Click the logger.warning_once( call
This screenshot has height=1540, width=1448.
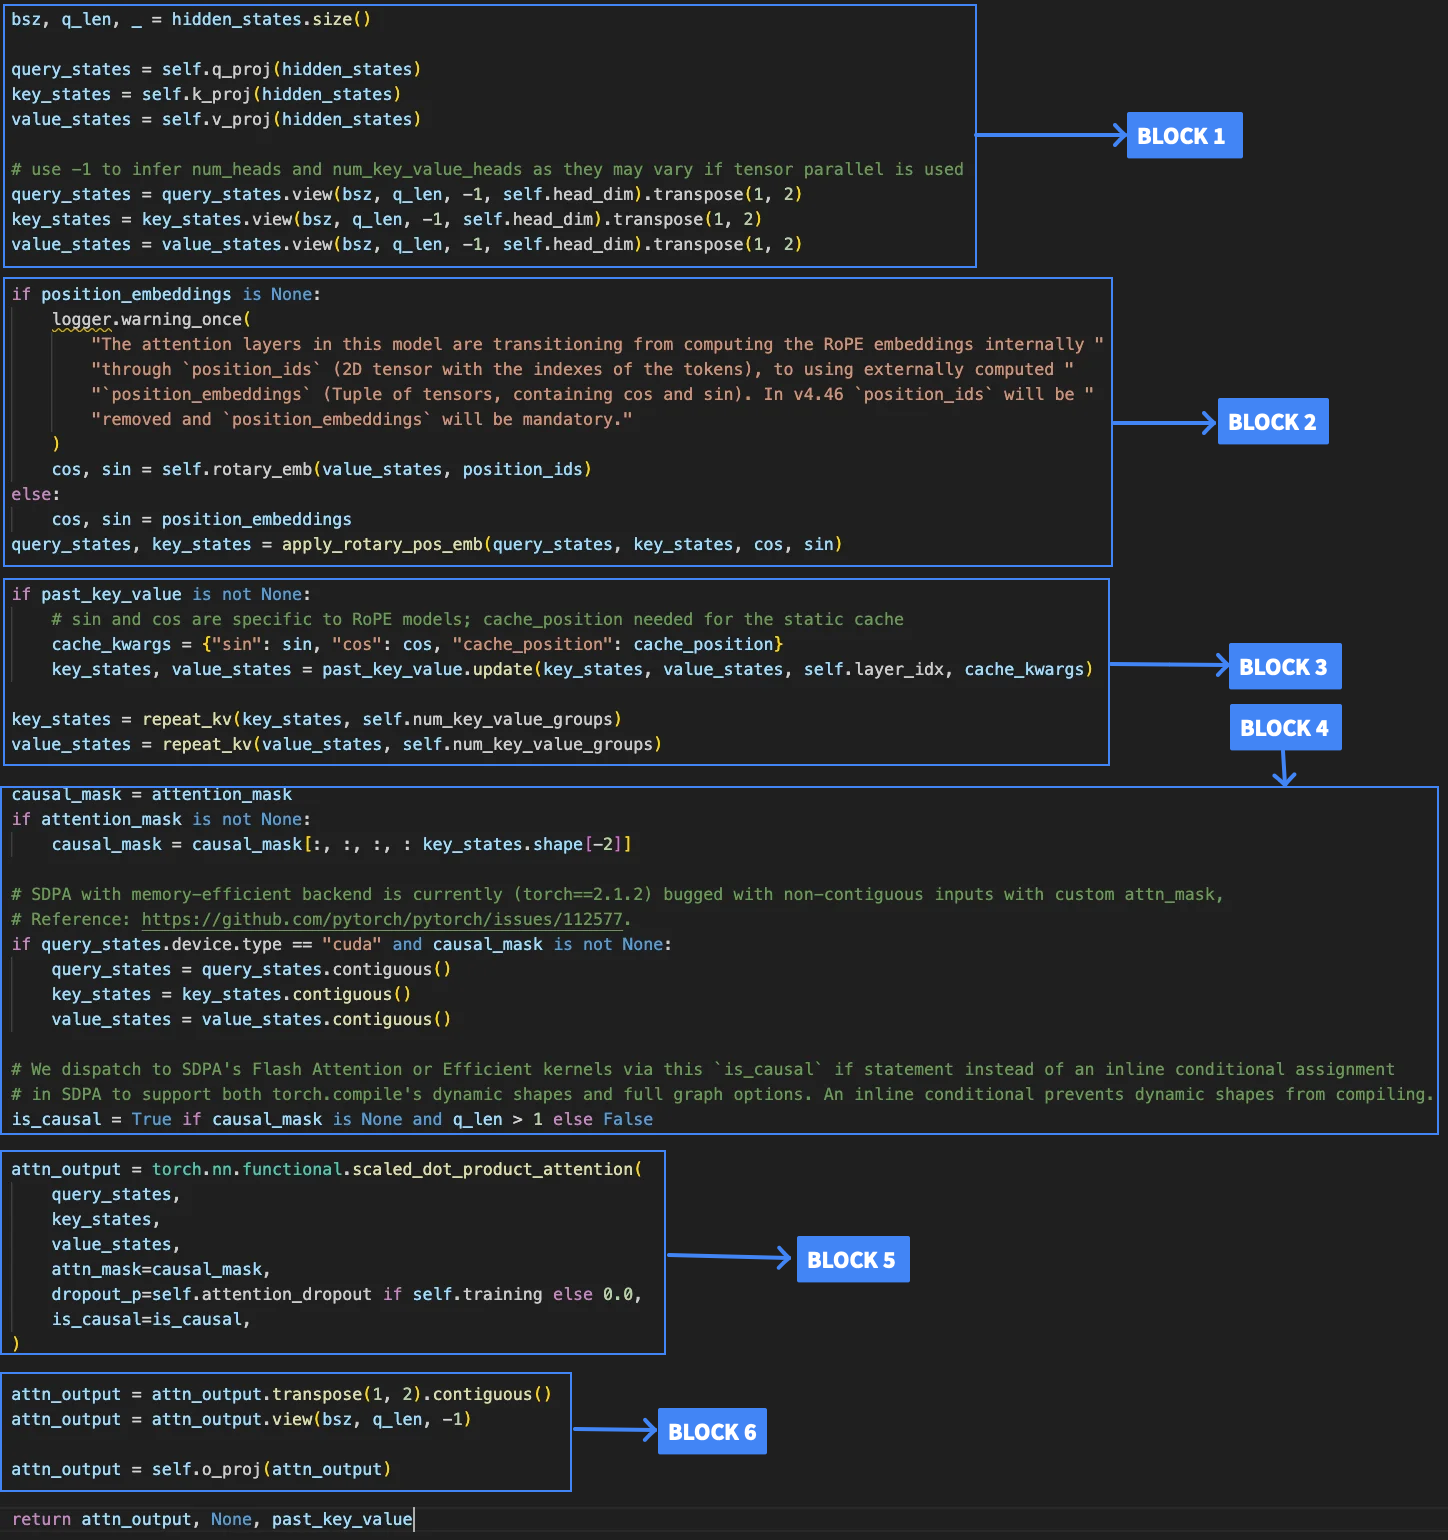point(151,319)
